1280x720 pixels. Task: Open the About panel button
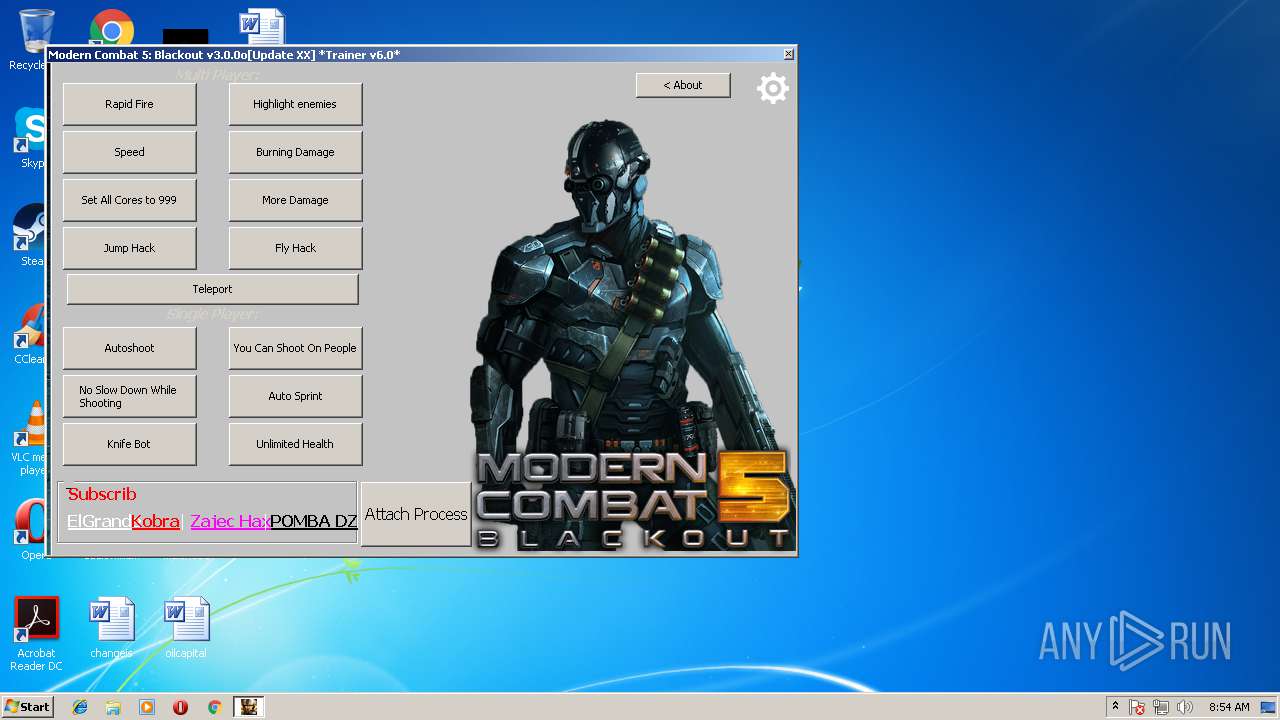(683, 85)
